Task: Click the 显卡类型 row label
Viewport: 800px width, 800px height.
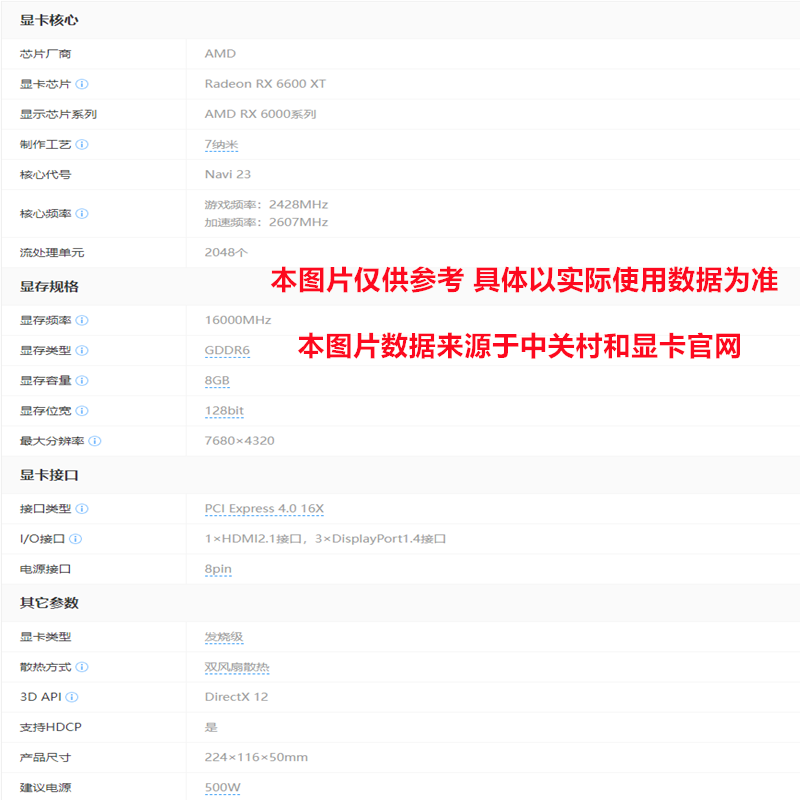Action: tap(45, 637)
